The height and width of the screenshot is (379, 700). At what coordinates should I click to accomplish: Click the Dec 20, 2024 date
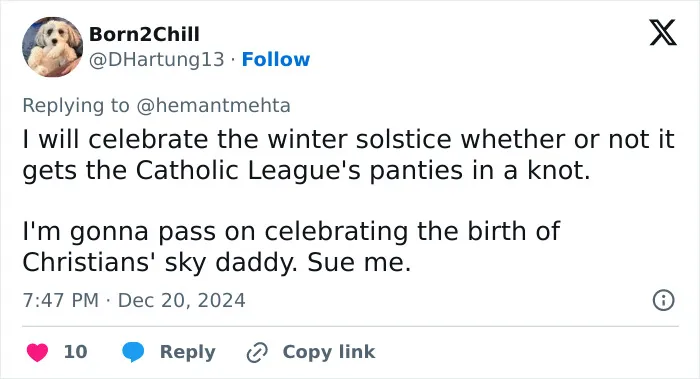tap(181, 300)
